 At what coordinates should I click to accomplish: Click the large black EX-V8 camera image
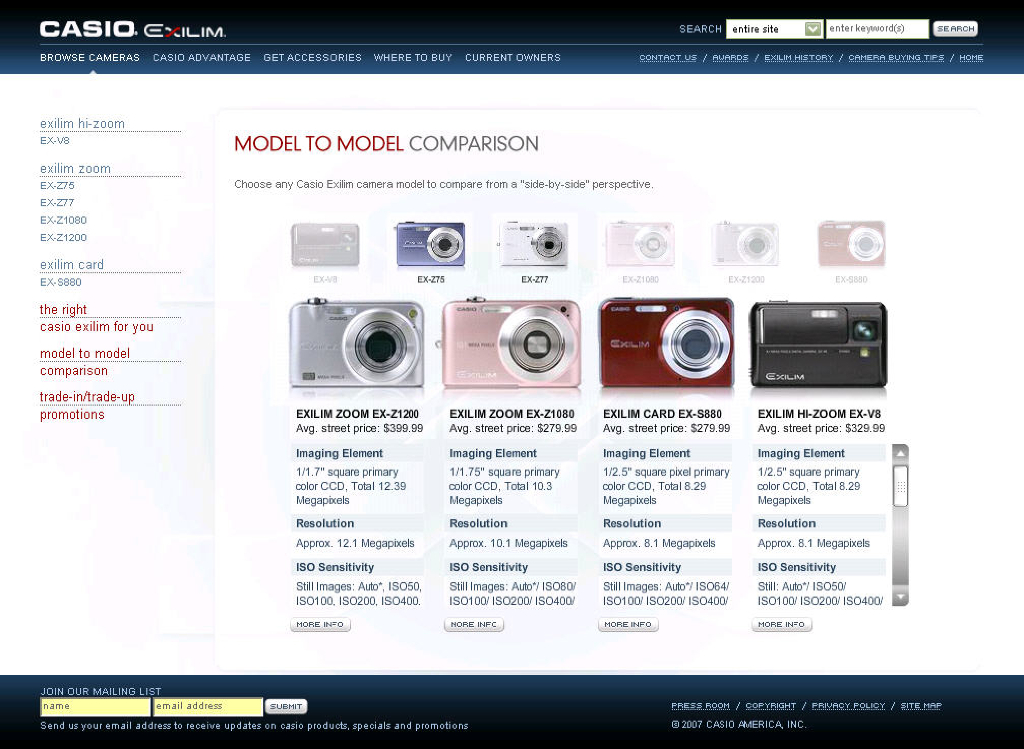818,343
